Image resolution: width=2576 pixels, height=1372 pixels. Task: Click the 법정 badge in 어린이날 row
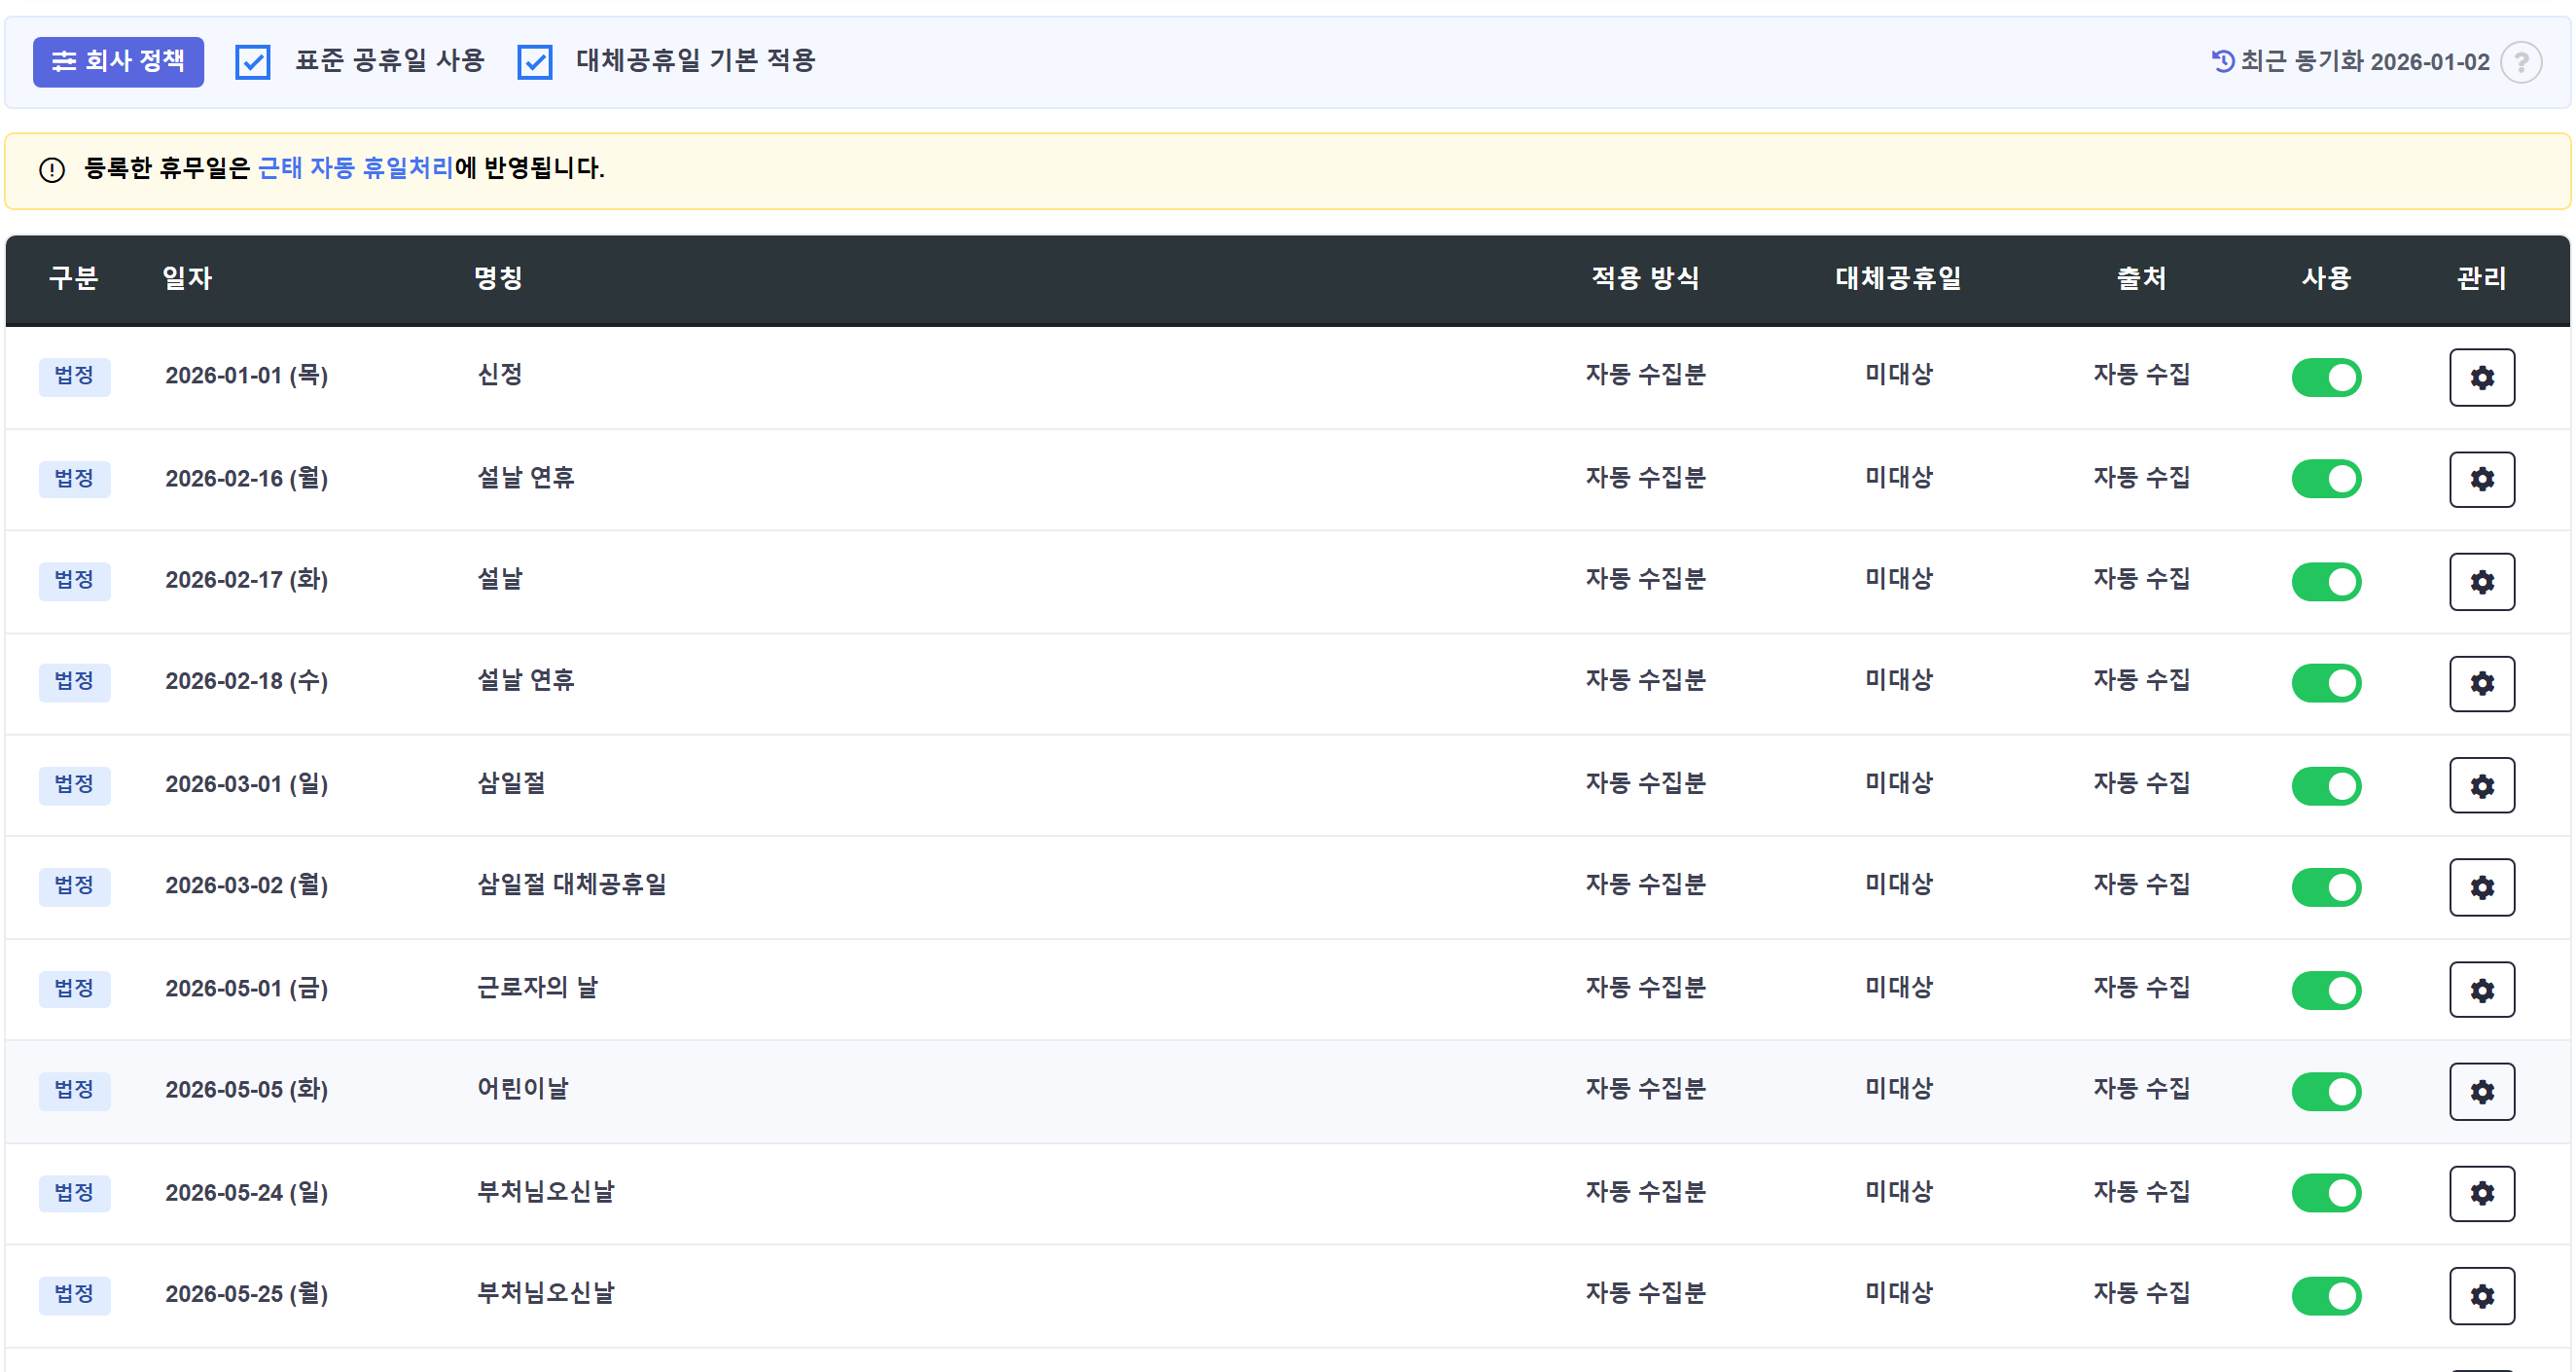pos(74,1090)
